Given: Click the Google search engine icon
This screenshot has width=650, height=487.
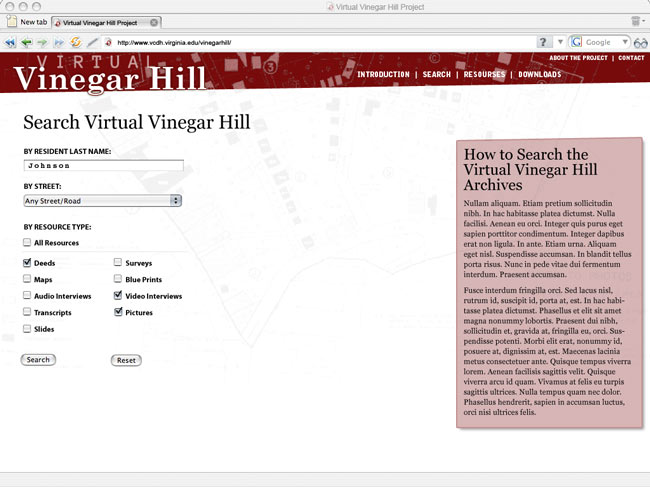Looking at the screenshot, I should pos(576,42).
